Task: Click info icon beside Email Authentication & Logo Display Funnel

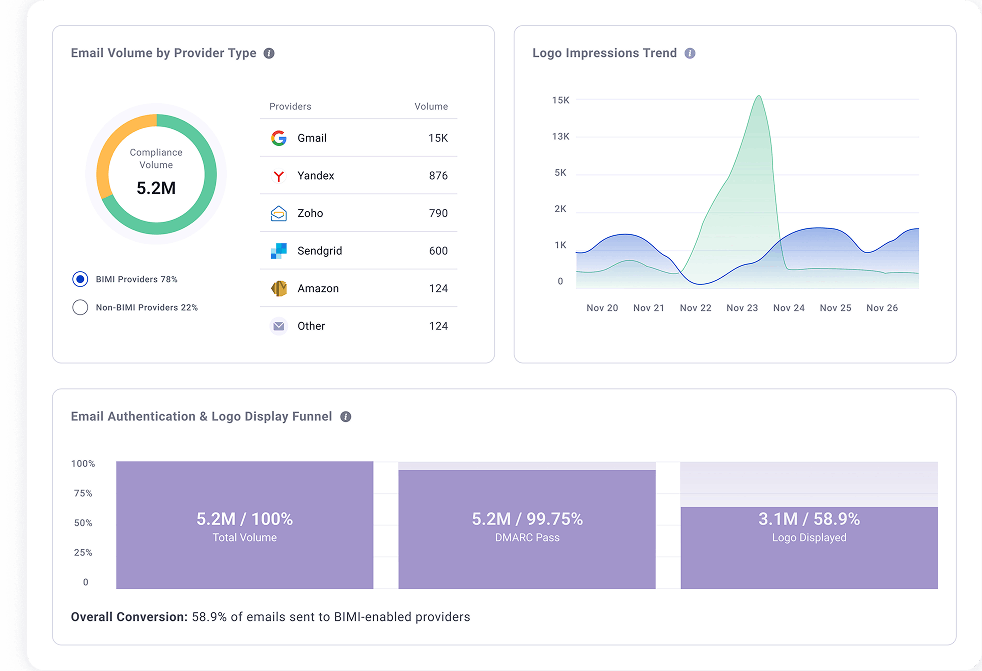Action: pos(346,417)
